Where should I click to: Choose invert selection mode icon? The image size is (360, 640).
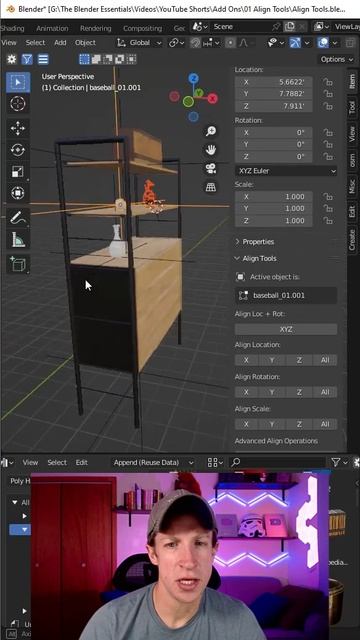pos(120,59)
